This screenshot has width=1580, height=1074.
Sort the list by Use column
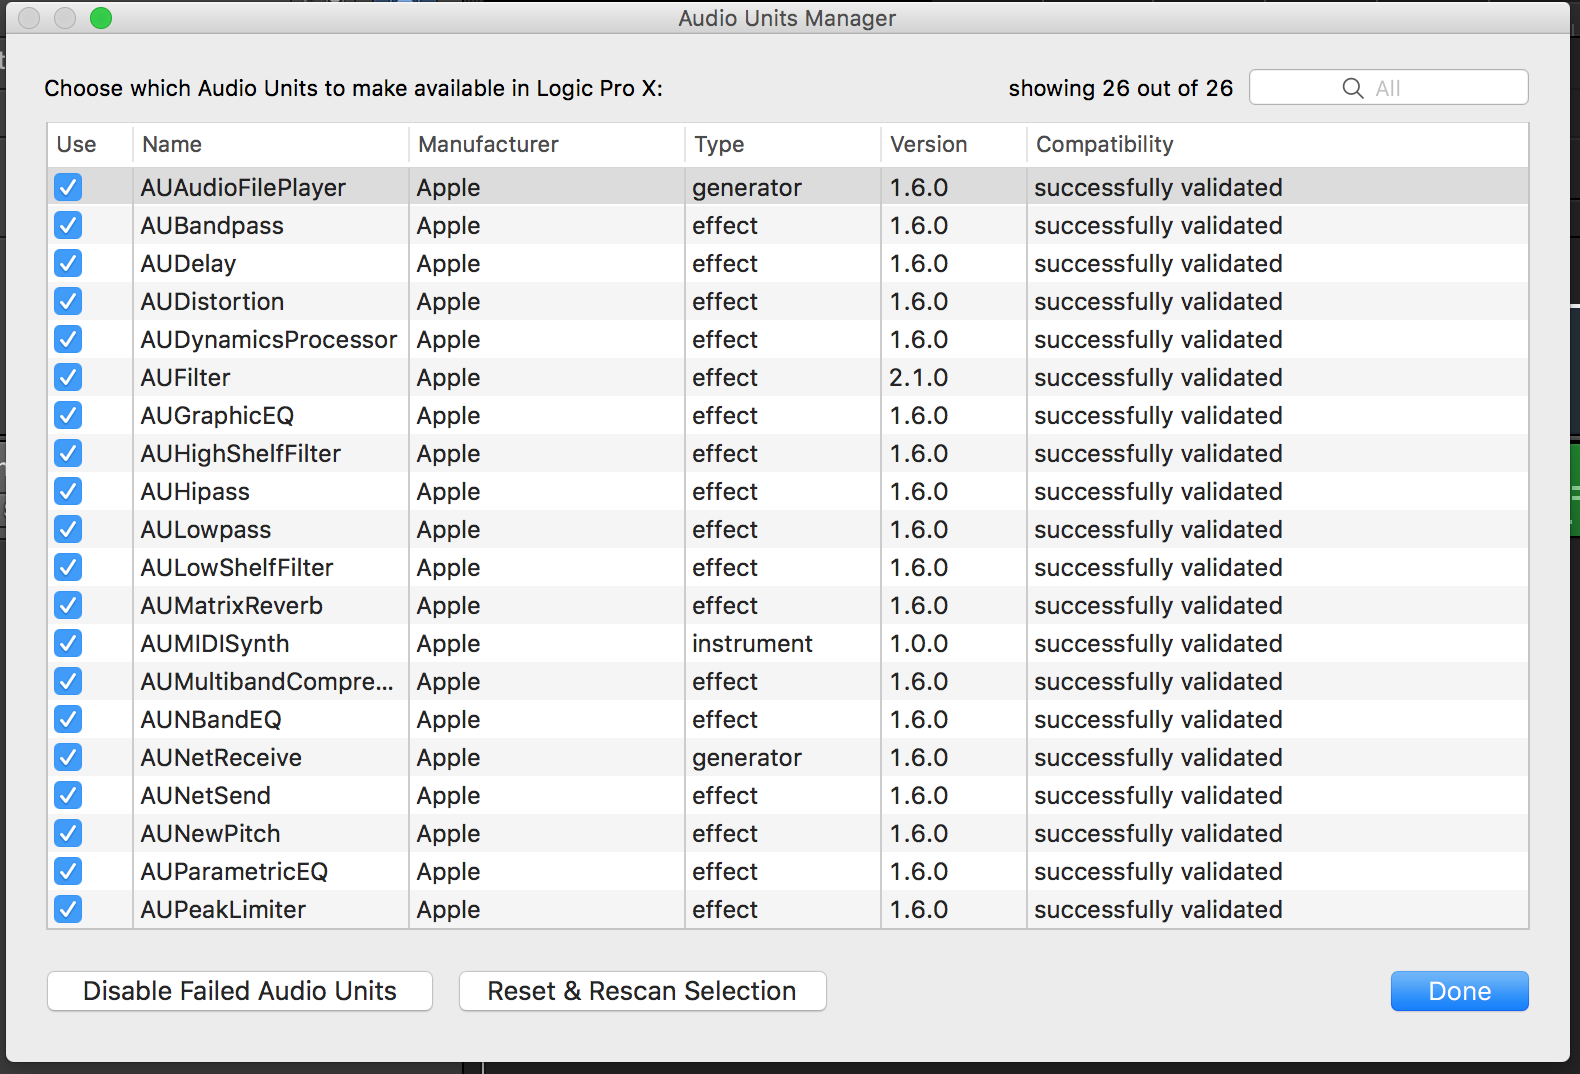tap(90, 144)
